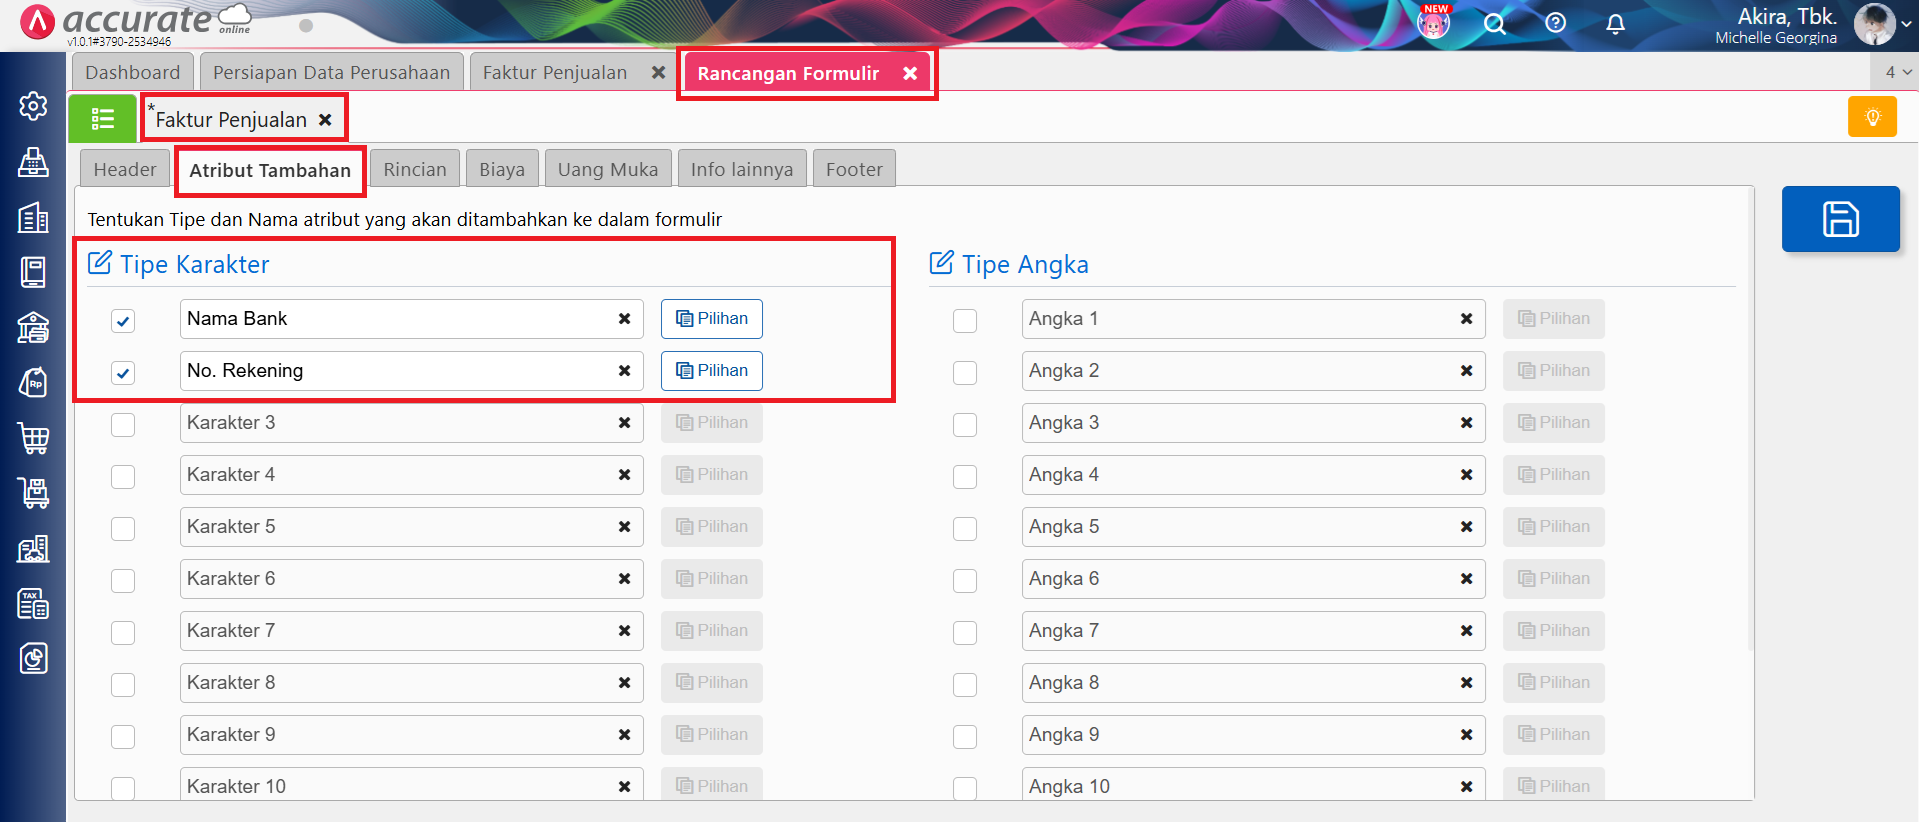Open Pilihan options for No. Rekening
This screenshot has height=822, width=1919.
[x=711, y=371]
